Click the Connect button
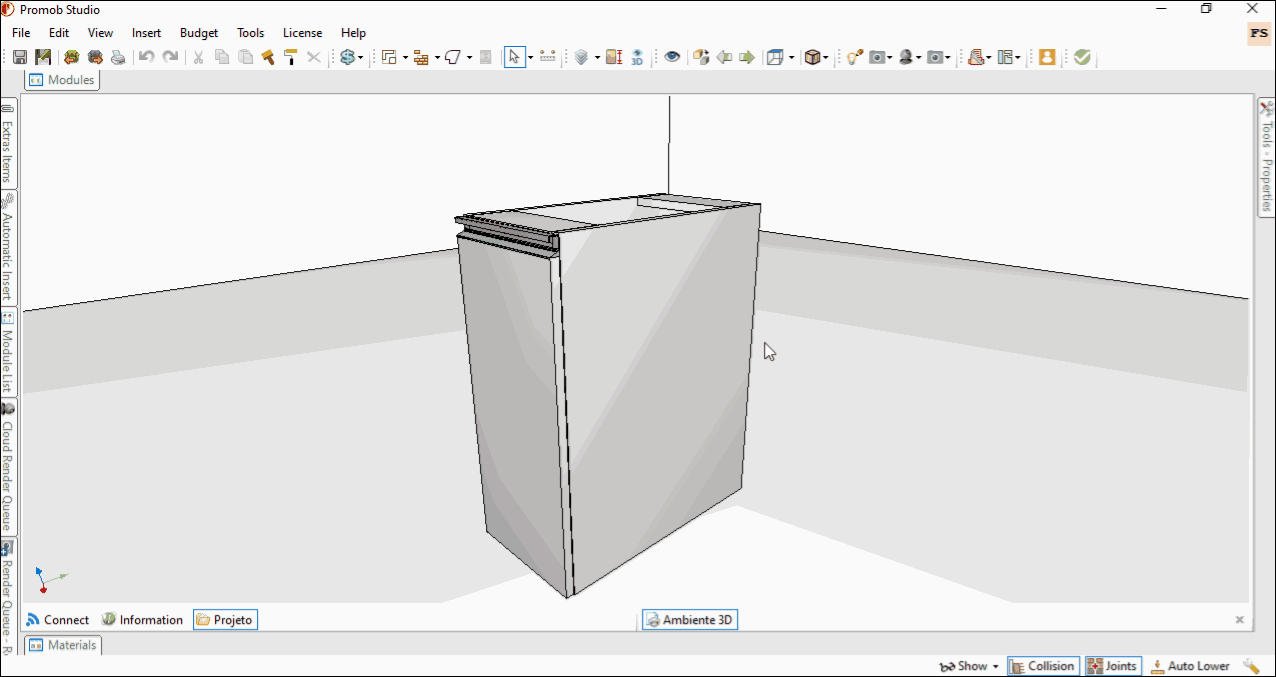The image size is (1276, 677). pyautogui.click(x=57, y=620)
